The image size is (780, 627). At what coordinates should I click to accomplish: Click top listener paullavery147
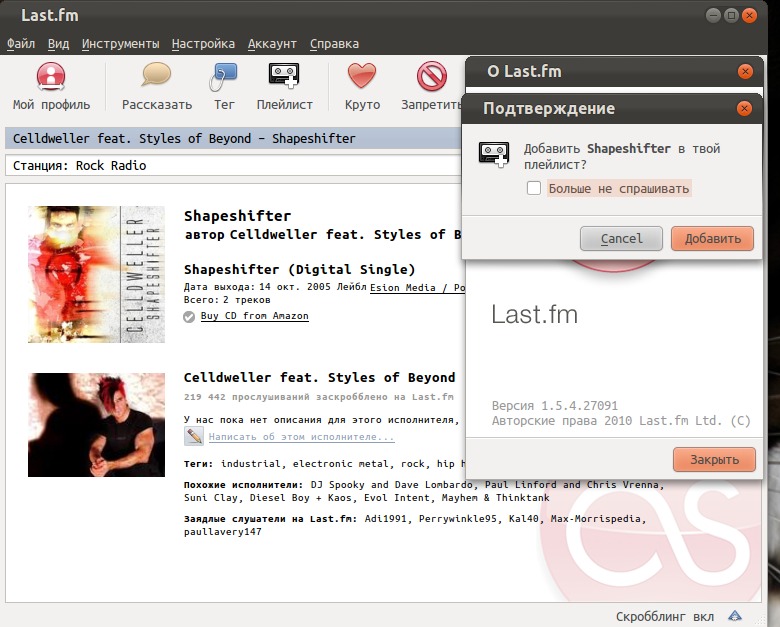(x=222, y=531)
